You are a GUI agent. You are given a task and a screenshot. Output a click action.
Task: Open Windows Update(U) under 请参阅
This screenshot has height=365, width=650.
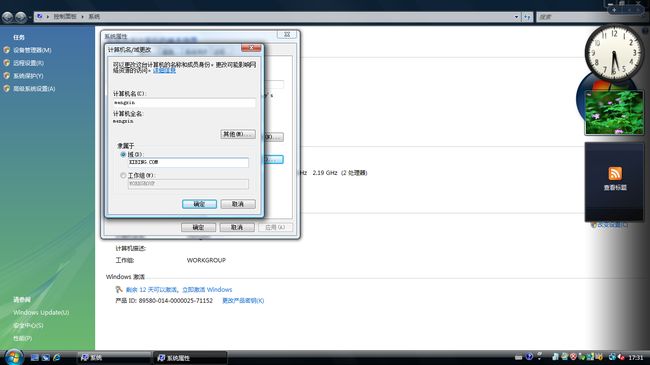click(41, 312)
